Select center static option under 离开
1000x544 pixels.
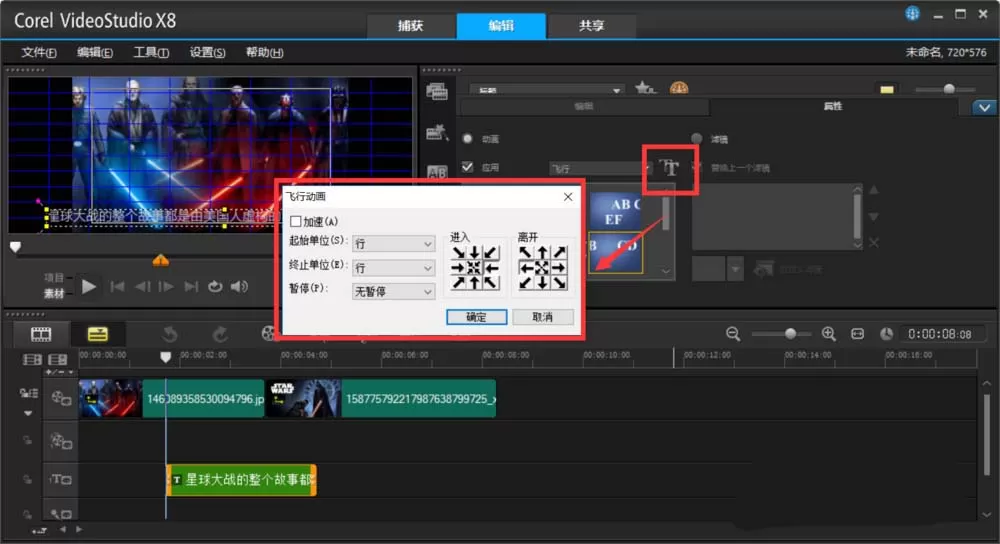[x=541, y=268]
